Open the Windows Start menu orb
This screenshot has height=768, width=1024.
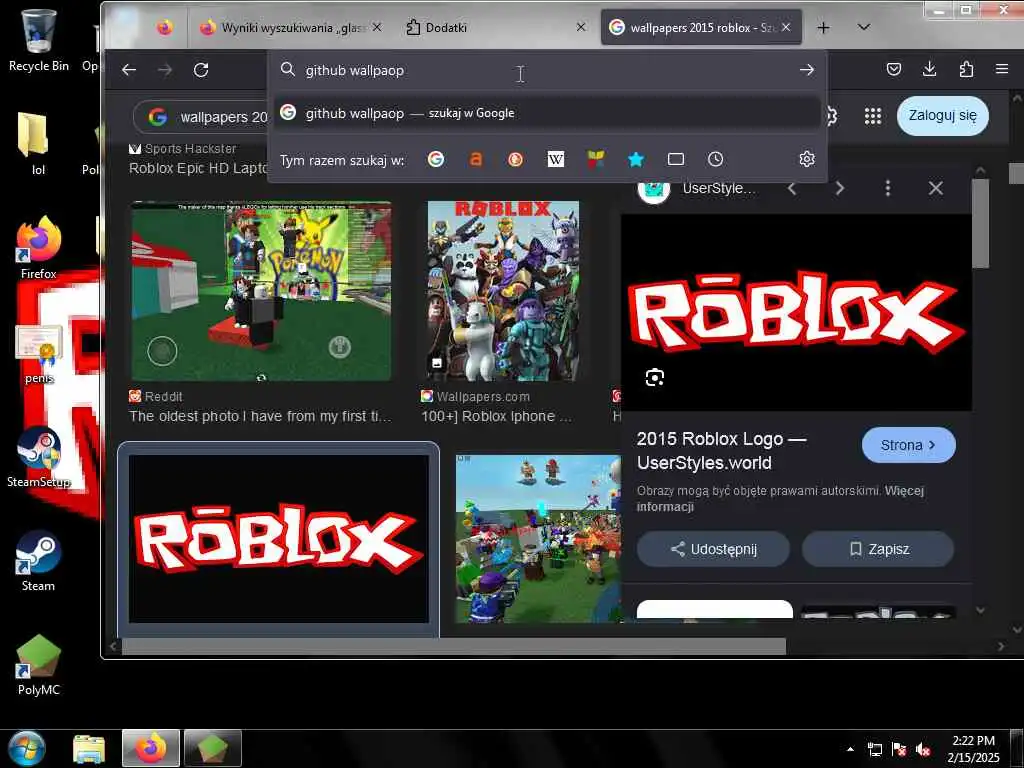pyautogui.click(x=25, y=748)
